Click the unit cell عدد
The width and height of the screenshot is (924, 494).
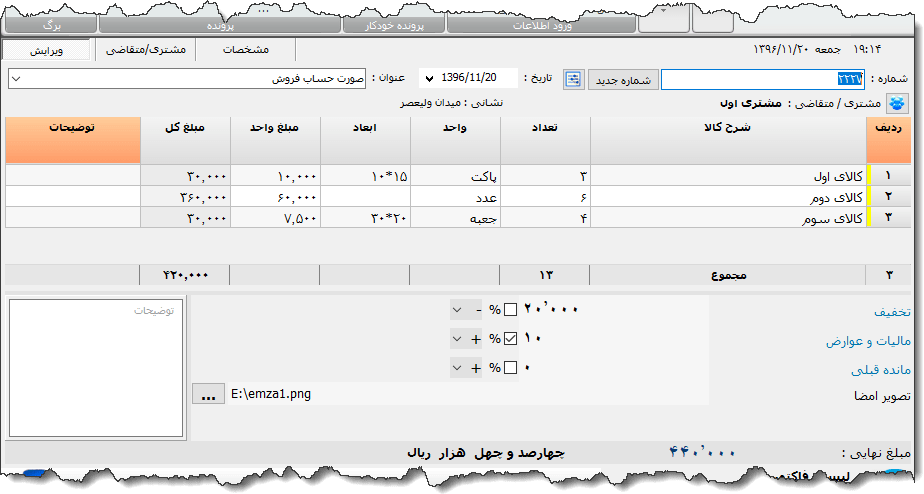click(455, 197)
